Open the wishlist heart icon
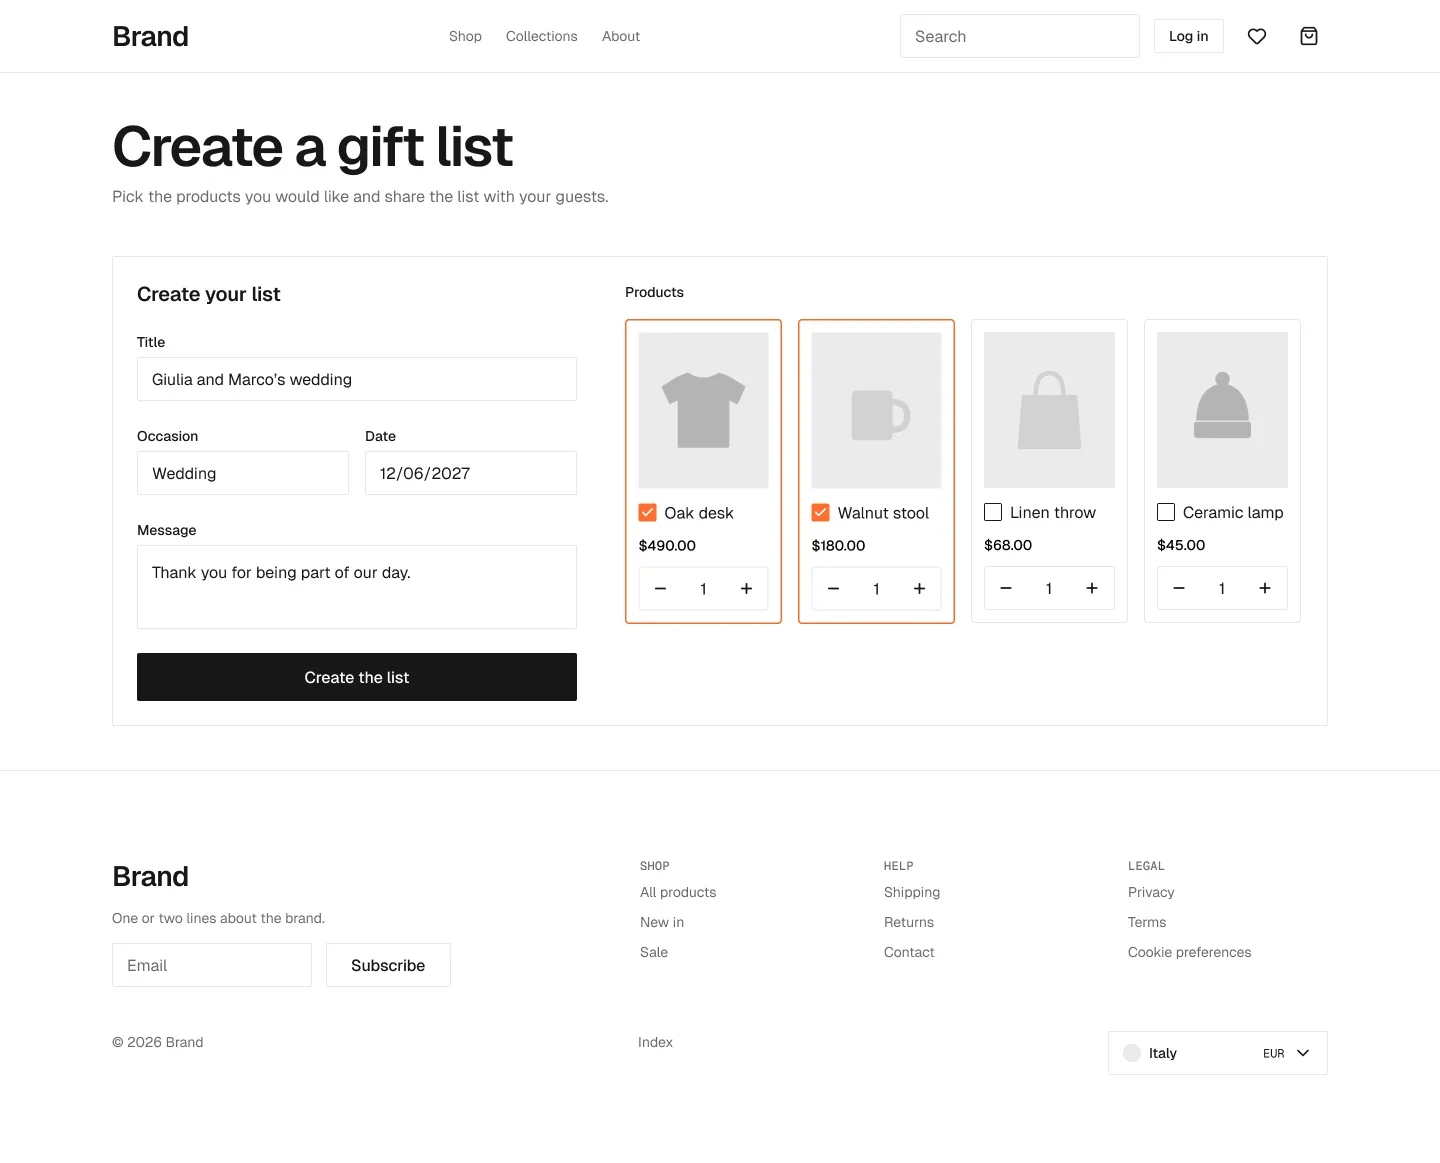Image resolution: width=1440 pixels, height=1163 pixels. click(1257, 36)
